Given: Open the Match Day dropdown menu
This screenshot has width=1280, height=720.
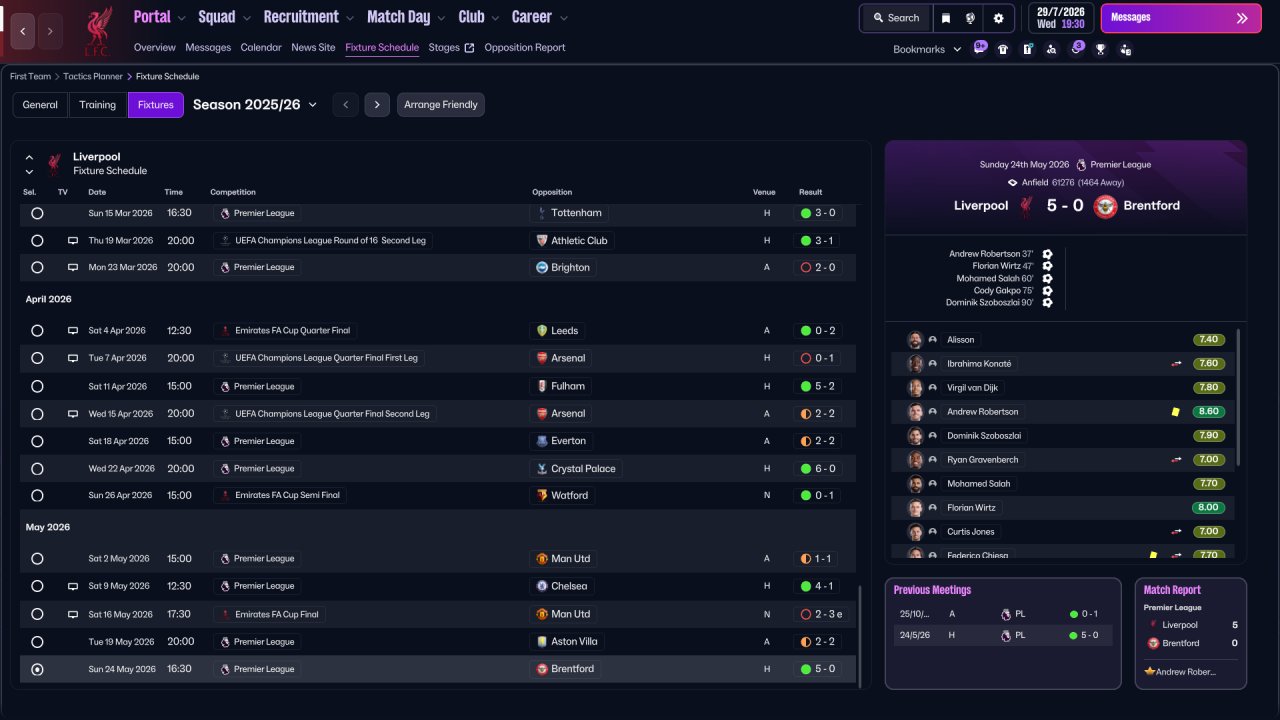Looking at the screenshot, I should tap(406, 17).
